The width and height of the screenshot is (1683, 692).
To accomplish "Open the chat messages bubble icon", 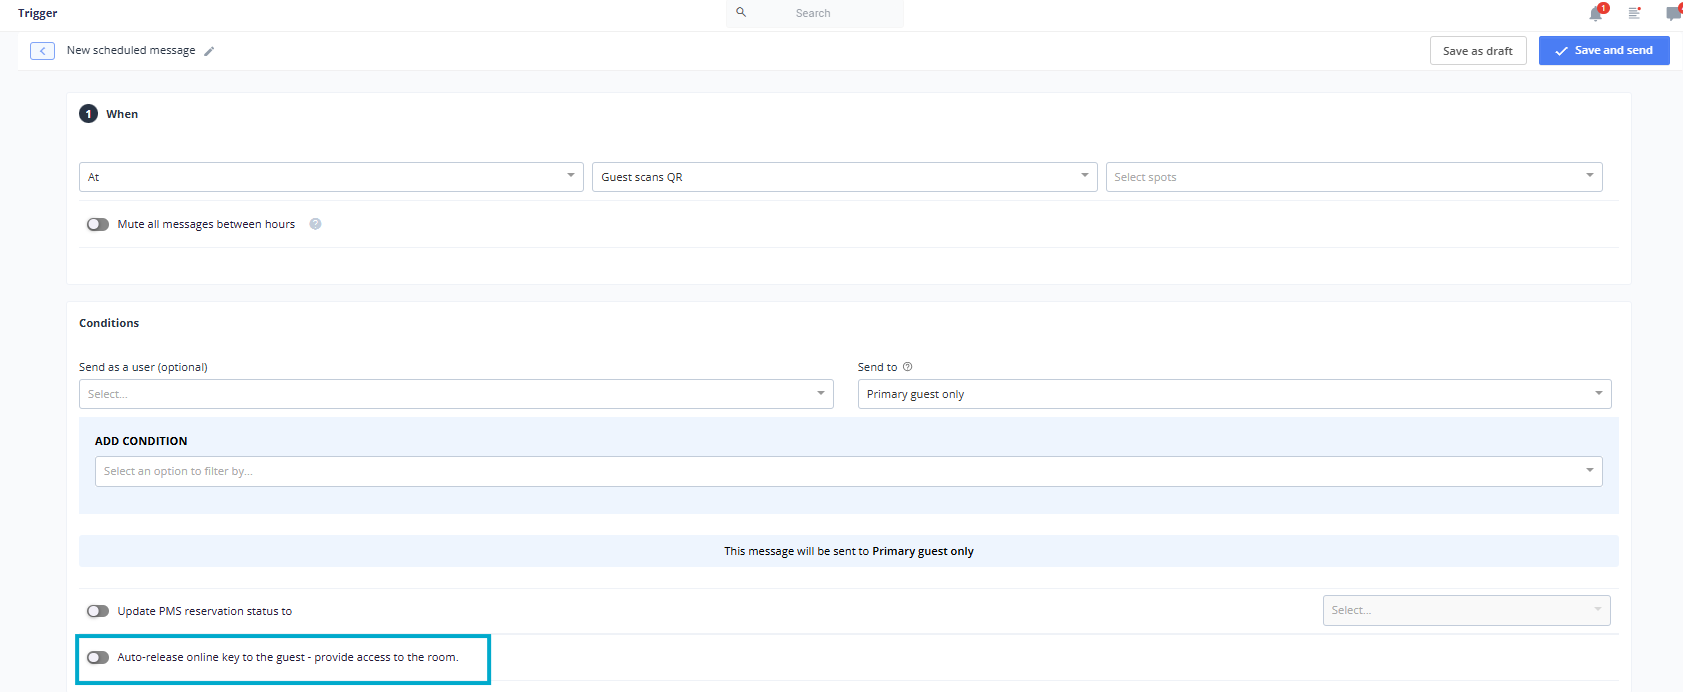I will point(1673,13).
